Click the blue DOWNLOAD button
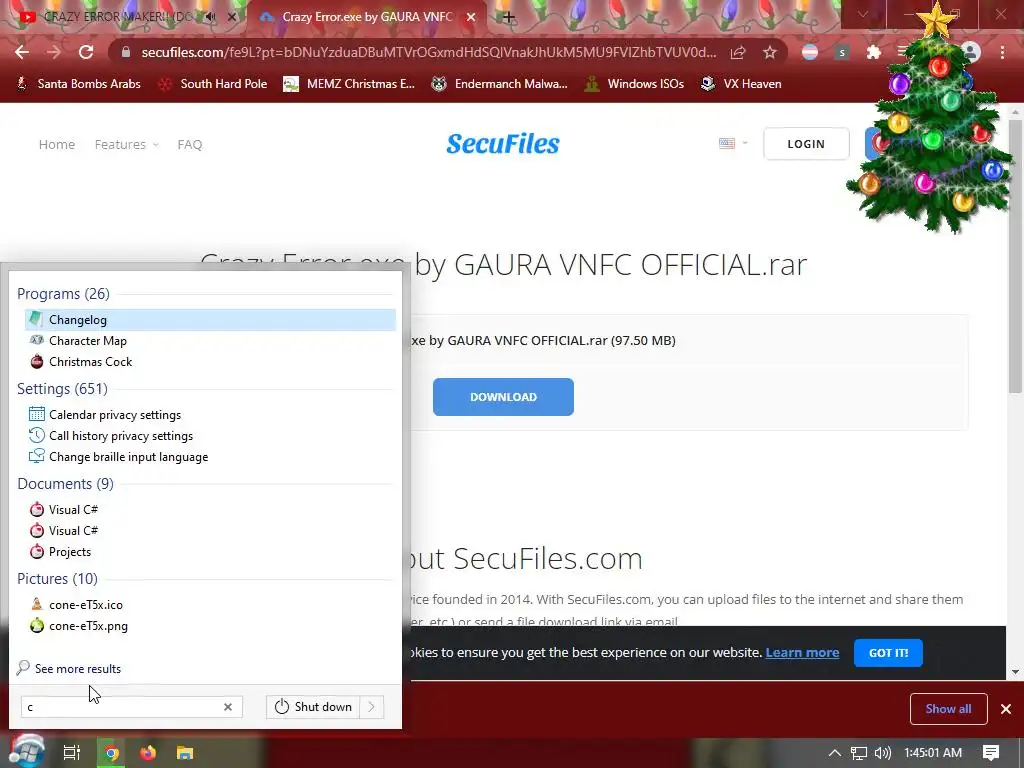 [504, 396]
